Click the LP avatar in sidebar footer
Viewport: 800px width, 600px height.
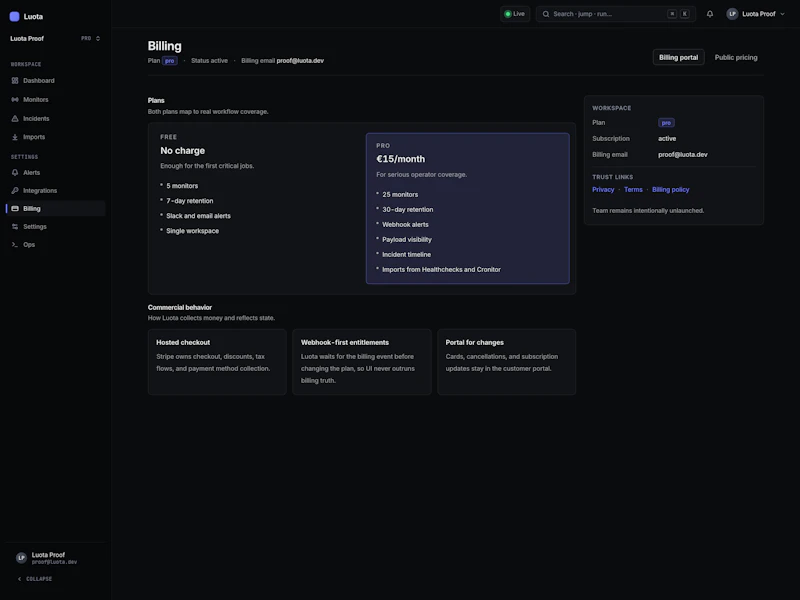21,558
